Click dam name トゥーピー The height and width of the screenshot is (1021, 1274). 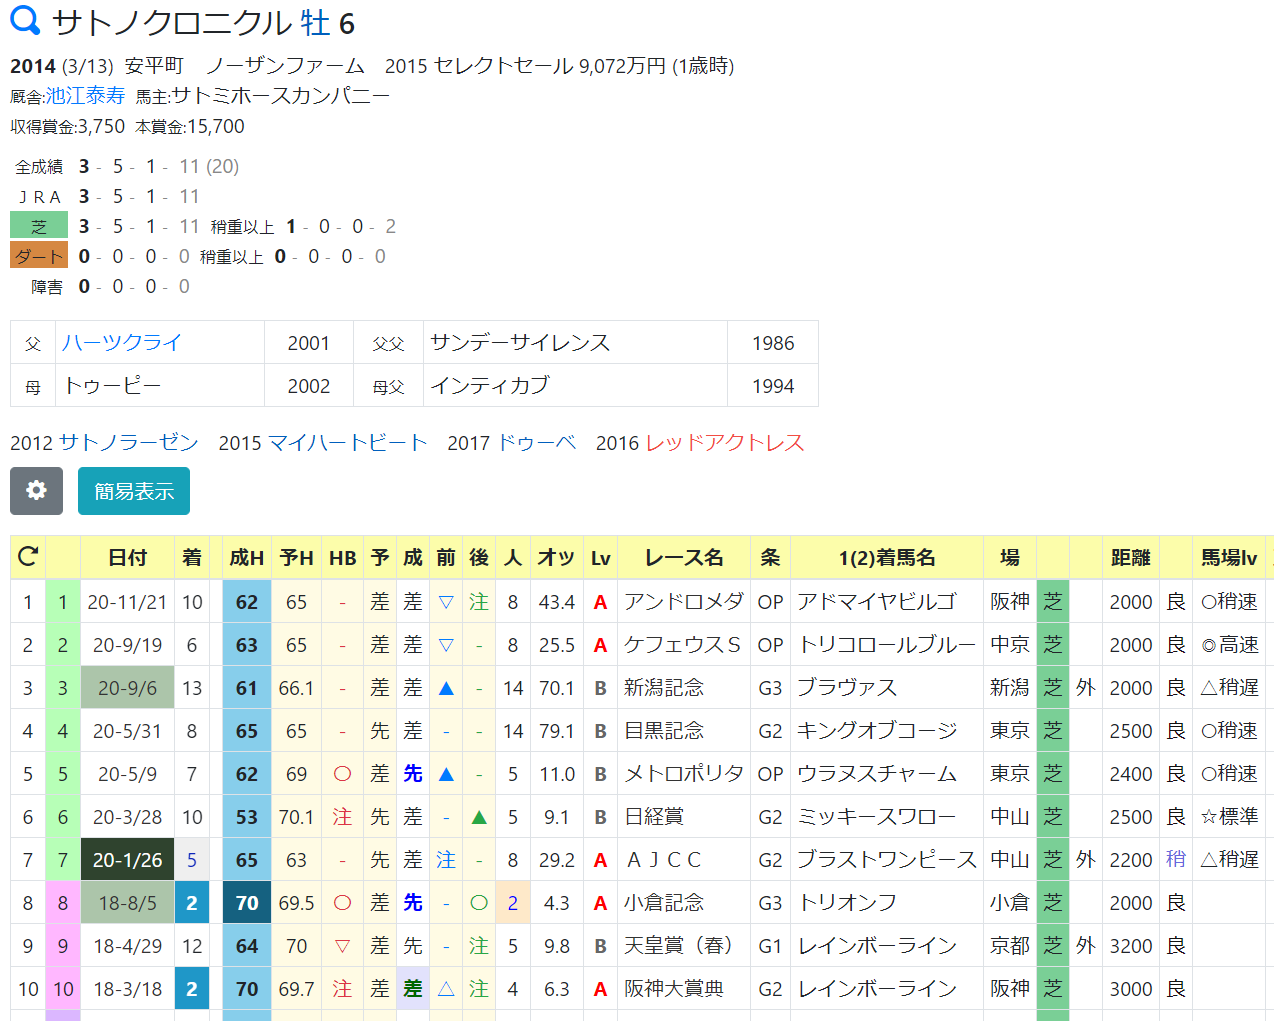(112, 386)
